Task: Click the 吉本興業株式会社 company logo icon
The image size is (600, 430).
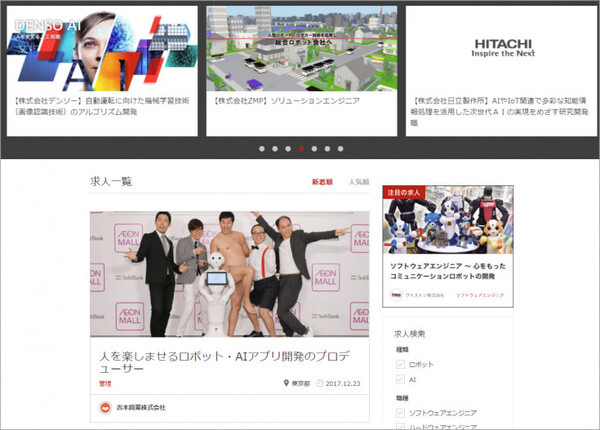Action: click(105, 408)
